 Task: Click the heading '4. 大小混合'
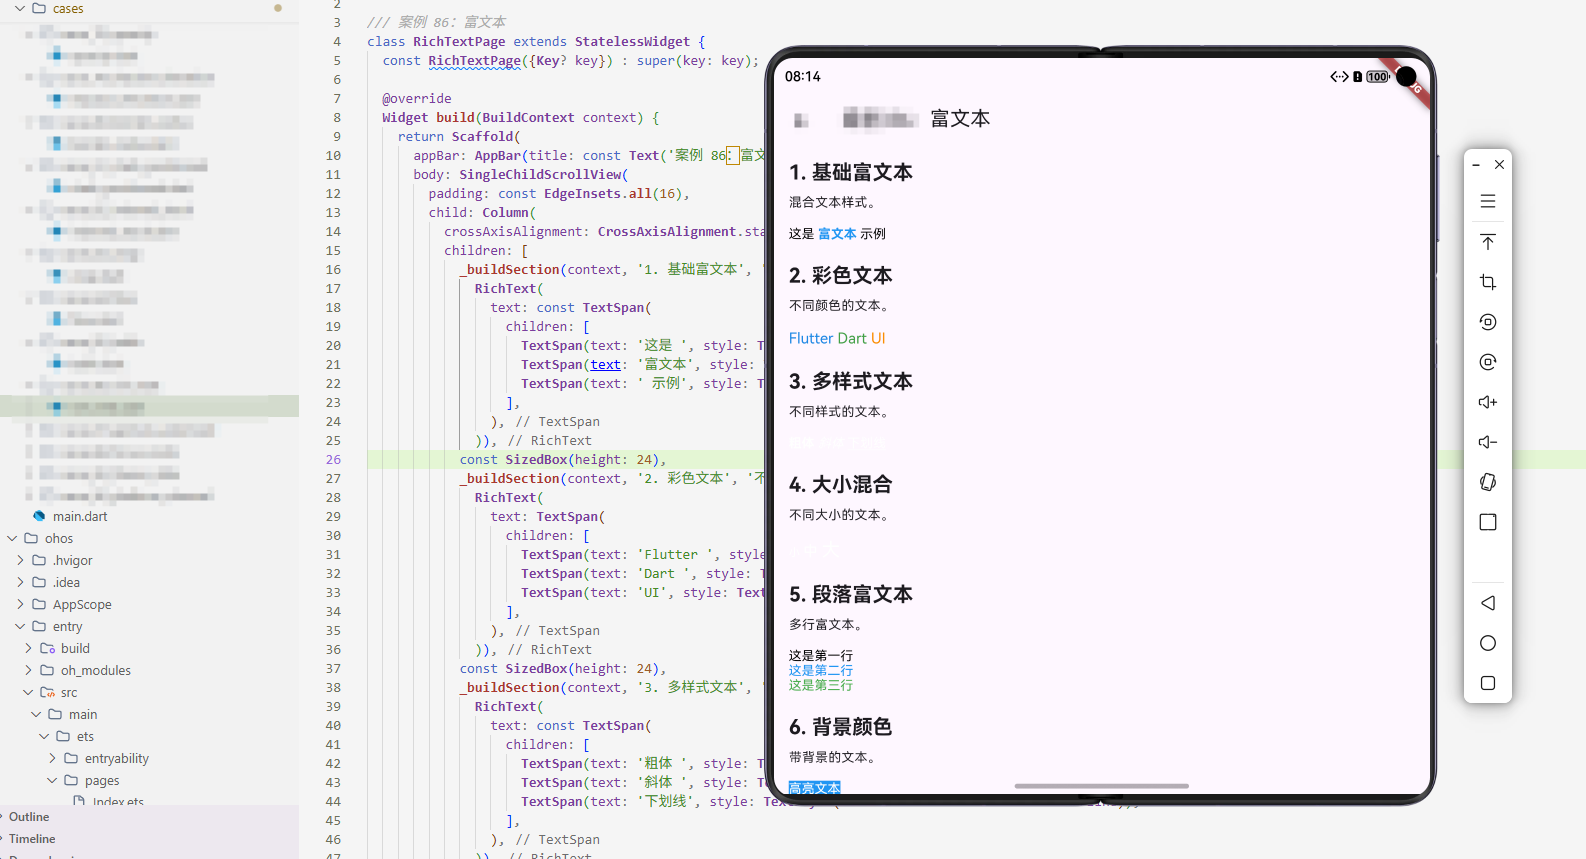pos(841,484)
